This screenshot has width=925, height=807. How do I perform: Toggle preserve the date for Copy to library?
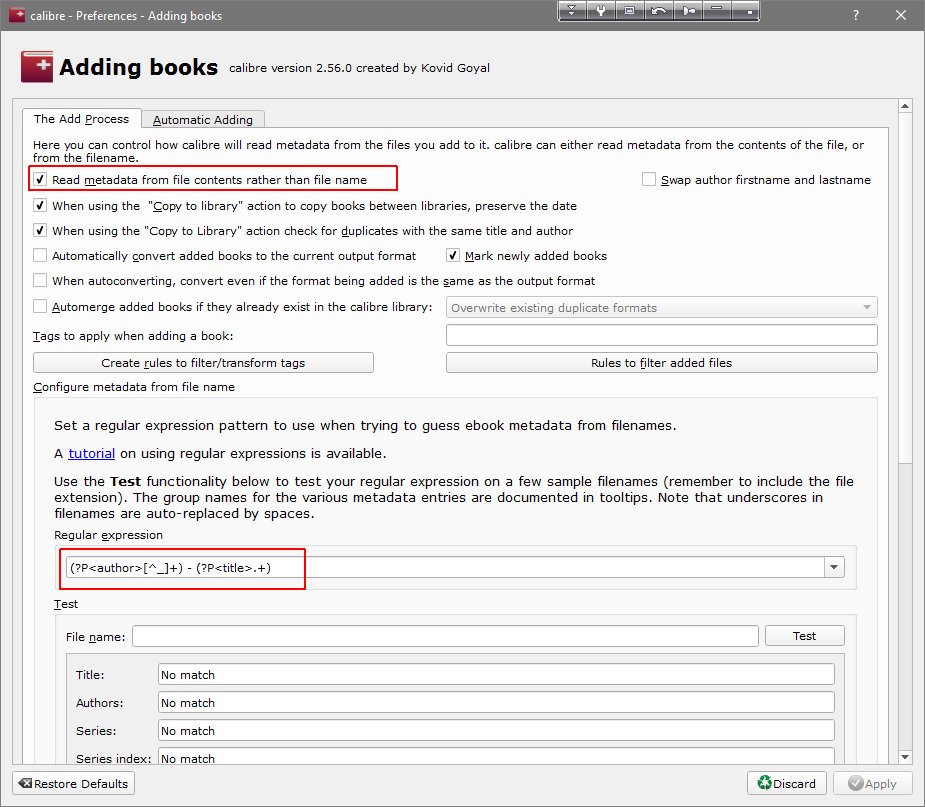[40, 205]
